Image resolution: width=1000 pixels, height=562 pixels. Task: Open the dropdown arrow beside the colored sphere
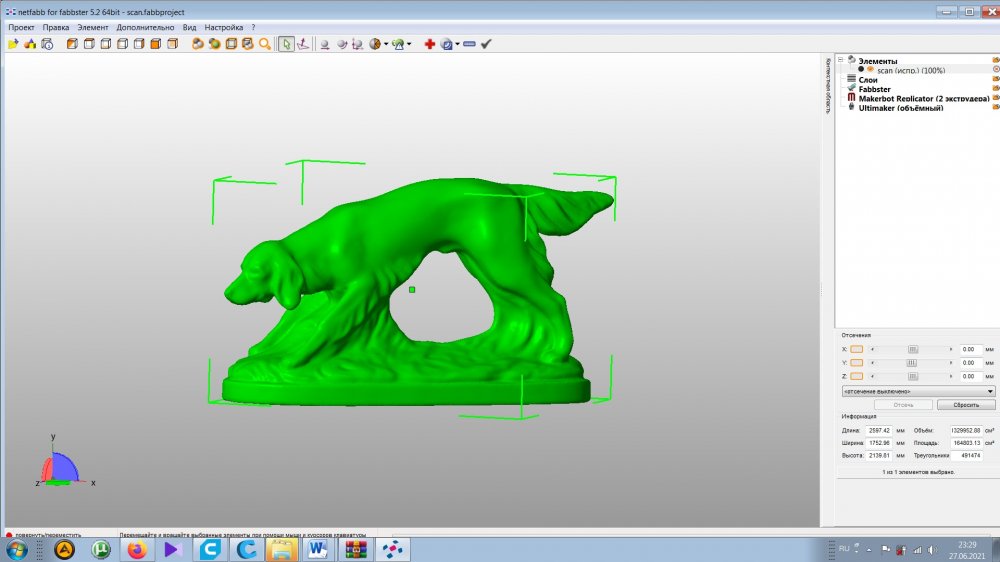(x=386, y=44)
